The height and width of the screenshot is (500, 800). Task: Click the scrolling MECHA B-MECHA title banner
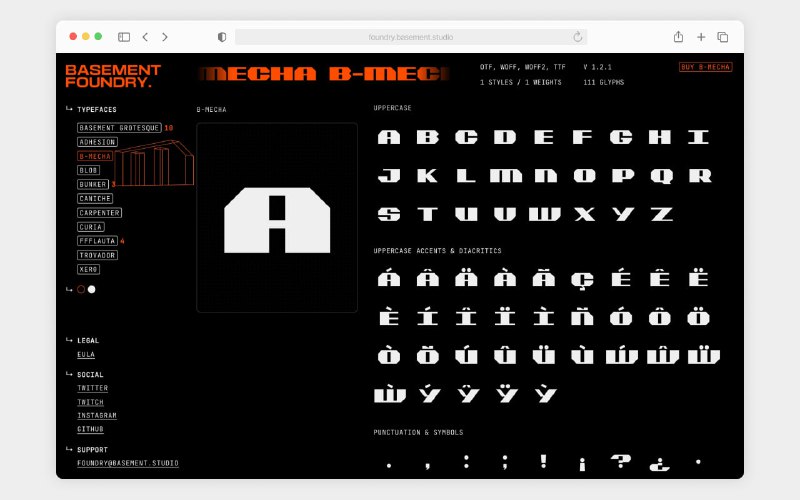coord(323,74)
